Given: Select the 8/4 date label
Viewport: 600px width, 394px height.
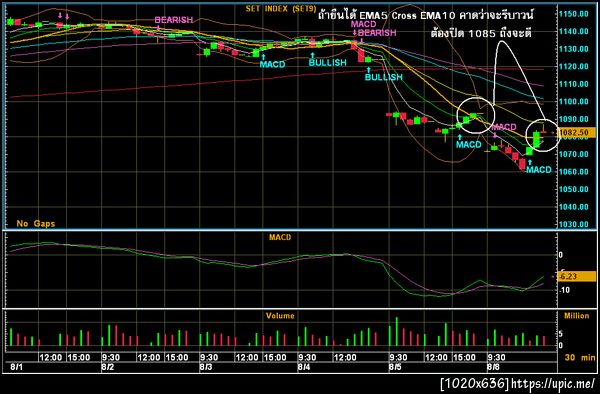Looking at the screenshot, I should pyautogui.click(x=304, y=368).
